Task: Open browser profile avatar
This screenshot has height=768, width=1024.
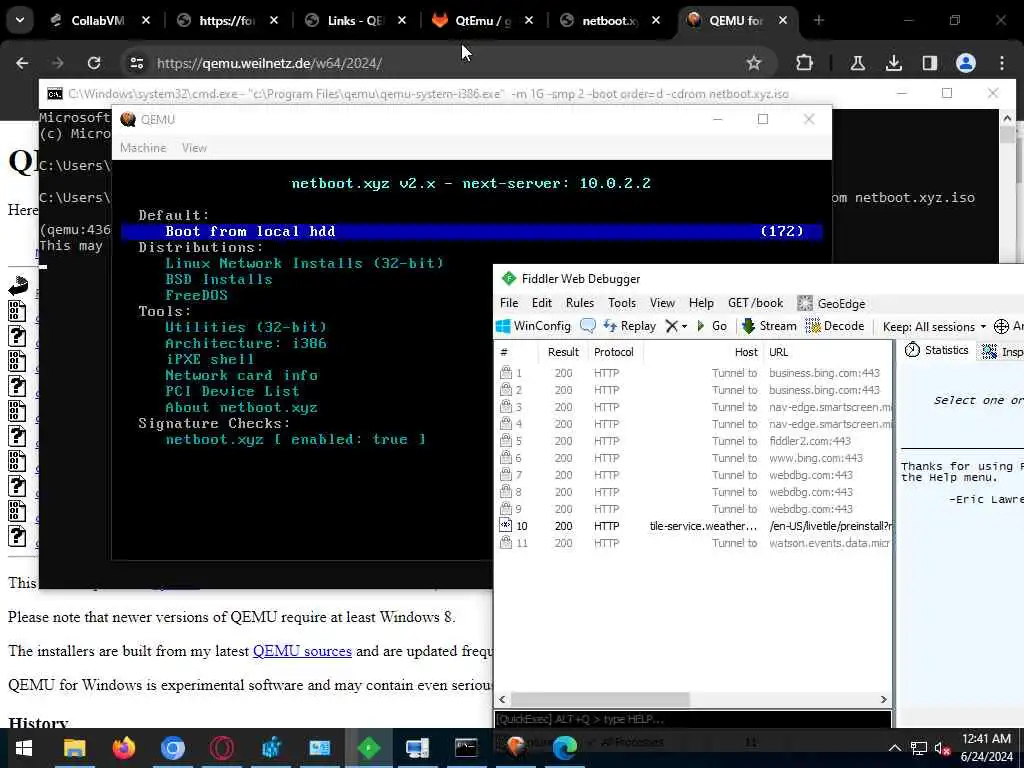Action: (965, 63)
